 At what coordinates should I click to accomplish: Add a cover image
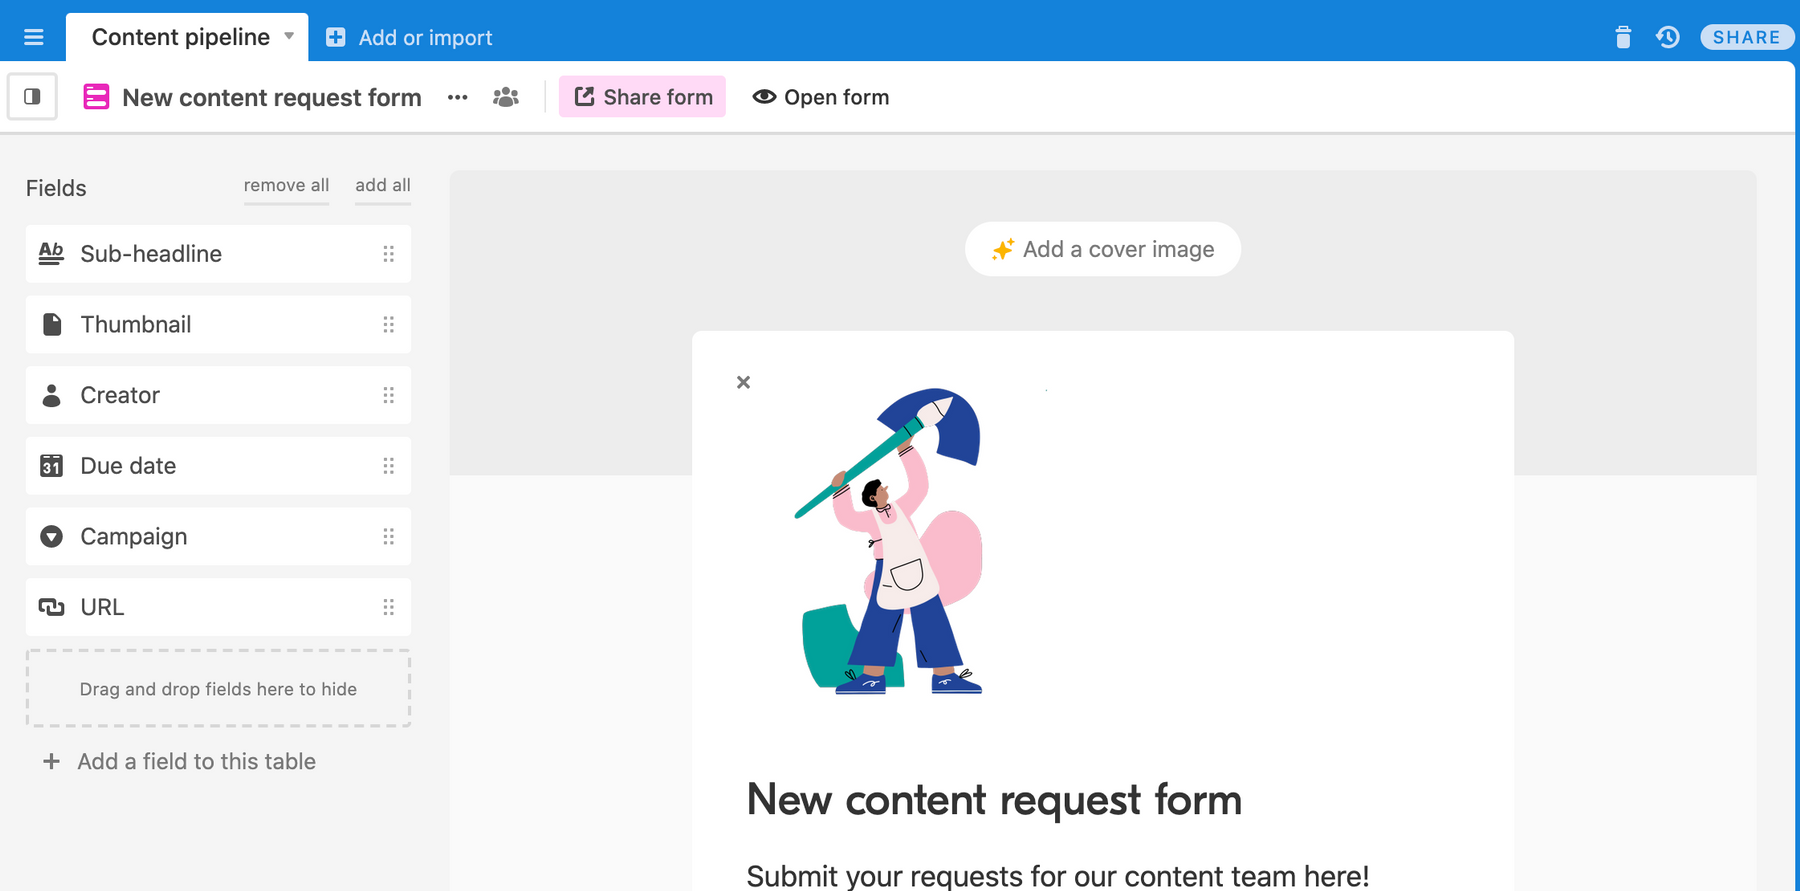tap(1102, 249)
